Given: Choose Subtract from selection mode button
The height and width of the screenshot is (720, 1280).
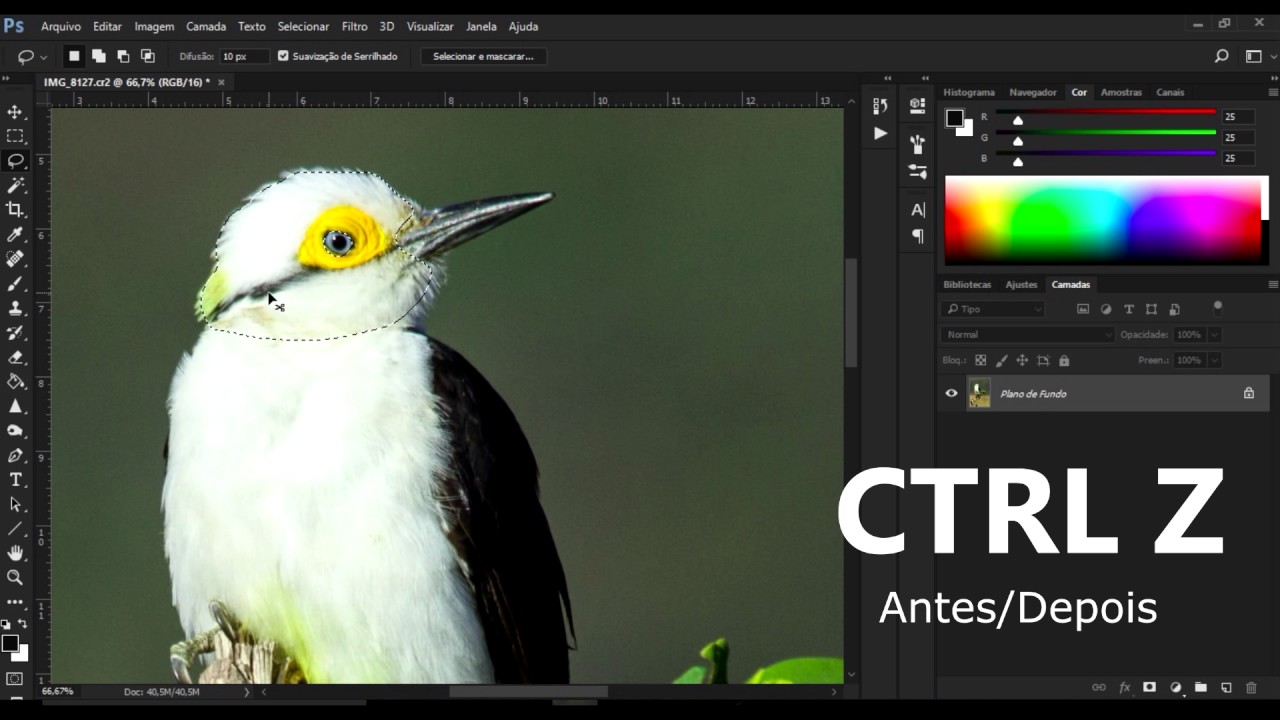Looking at the screenshot, I should click(x=123, y=56).
